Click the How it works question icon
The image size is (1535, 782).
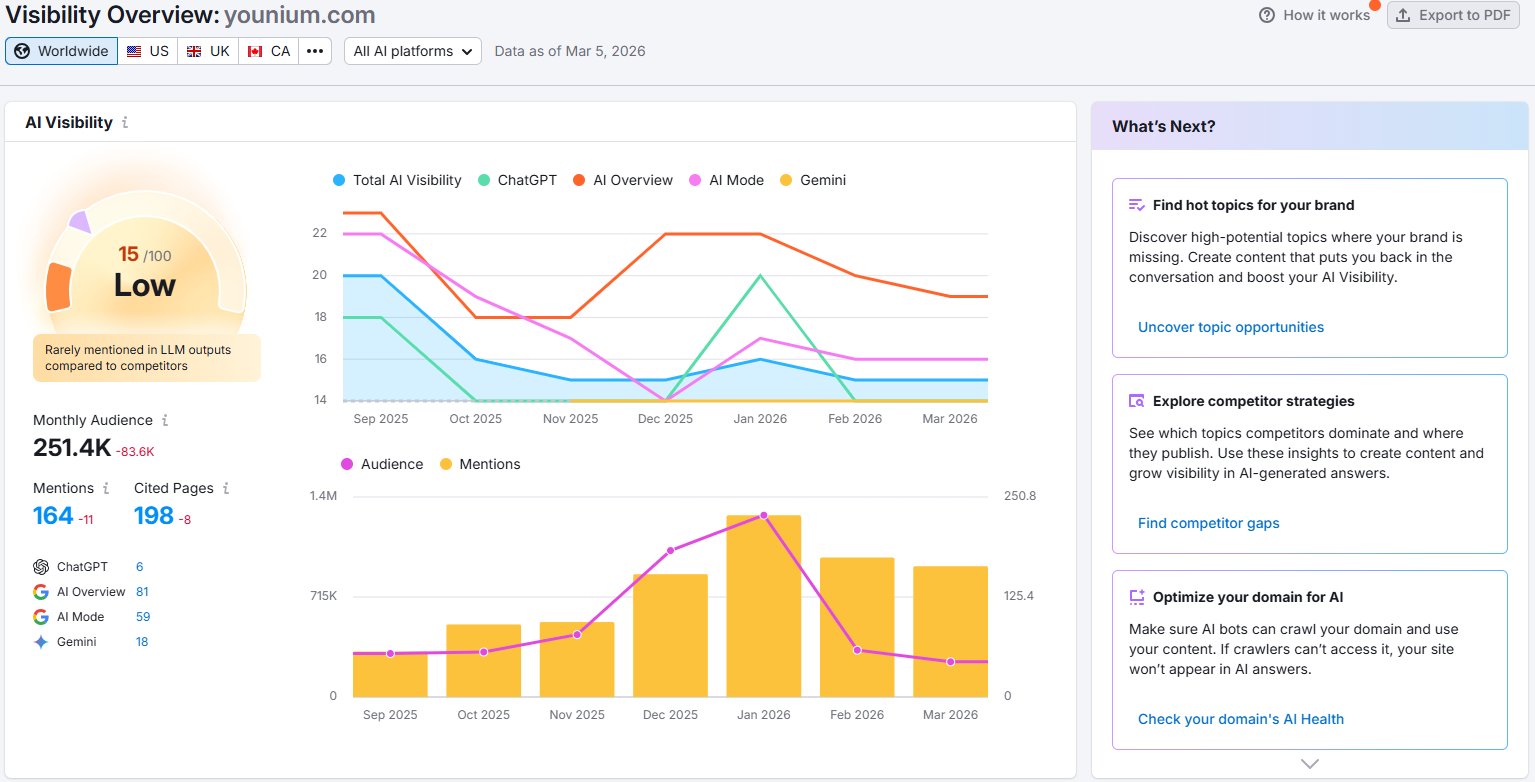(x=1267, y=15)
